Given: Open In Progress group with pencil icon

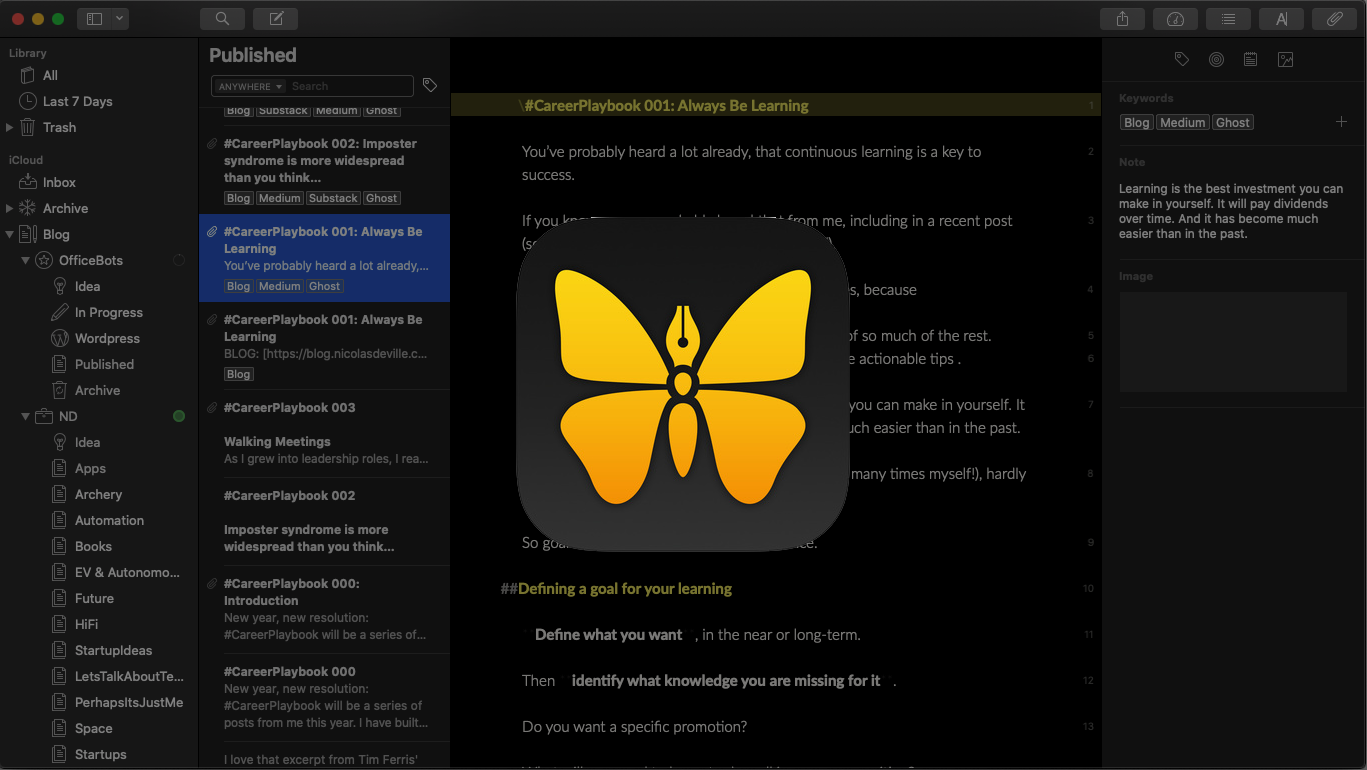Looking at the screenshot, I should click(108, 312).
